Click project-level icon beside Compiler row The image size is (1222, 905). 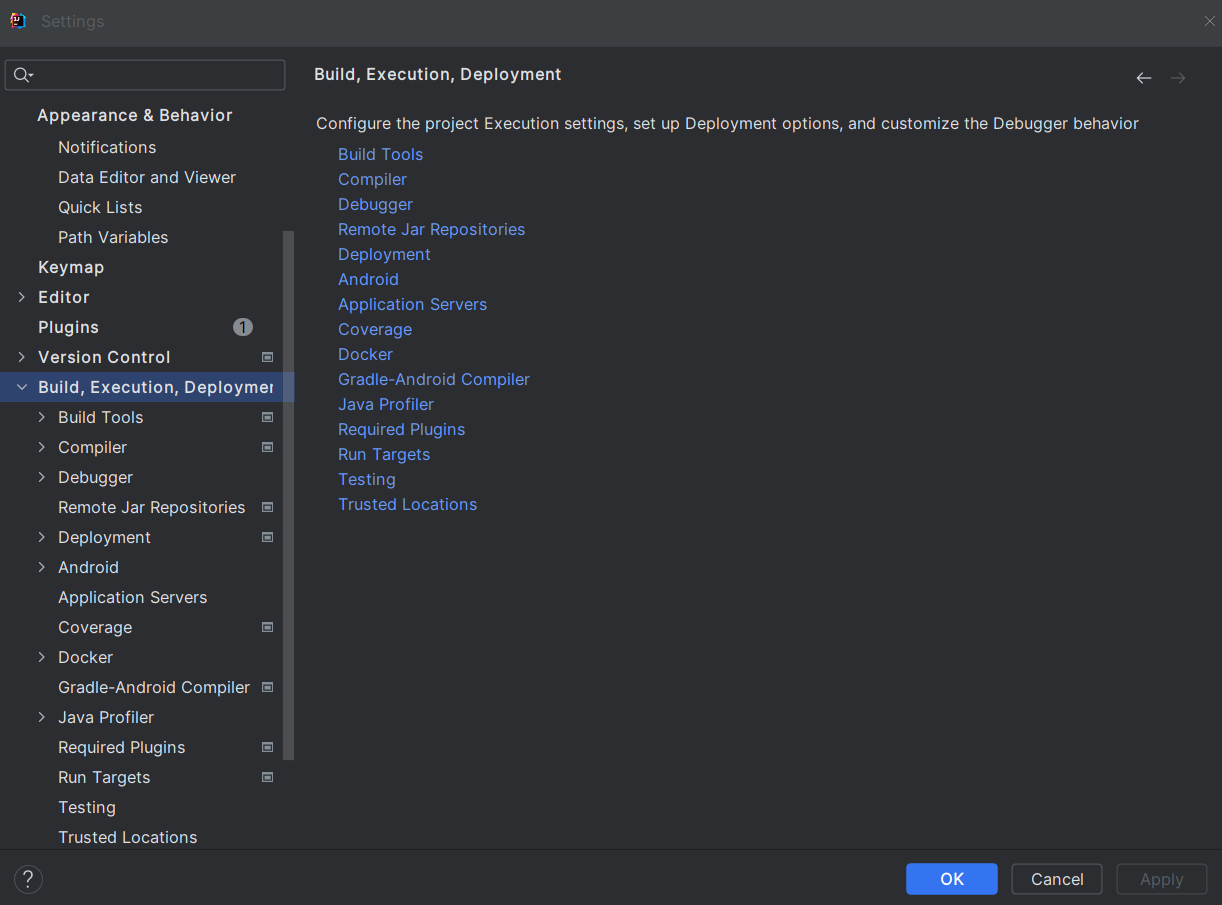pyautogui.click(x=267, y=447)
